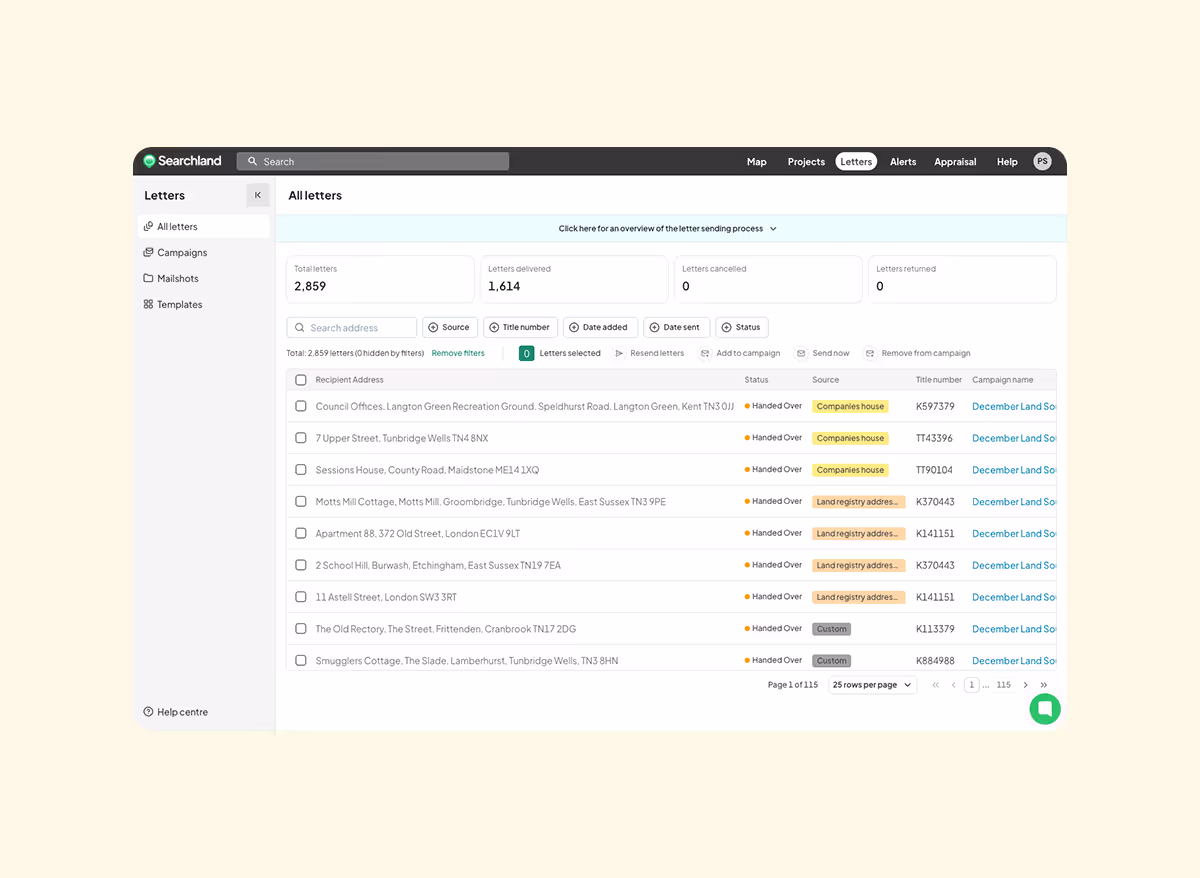
Task: Open campaign link for title TT43396
Action: pos(1014,439)
